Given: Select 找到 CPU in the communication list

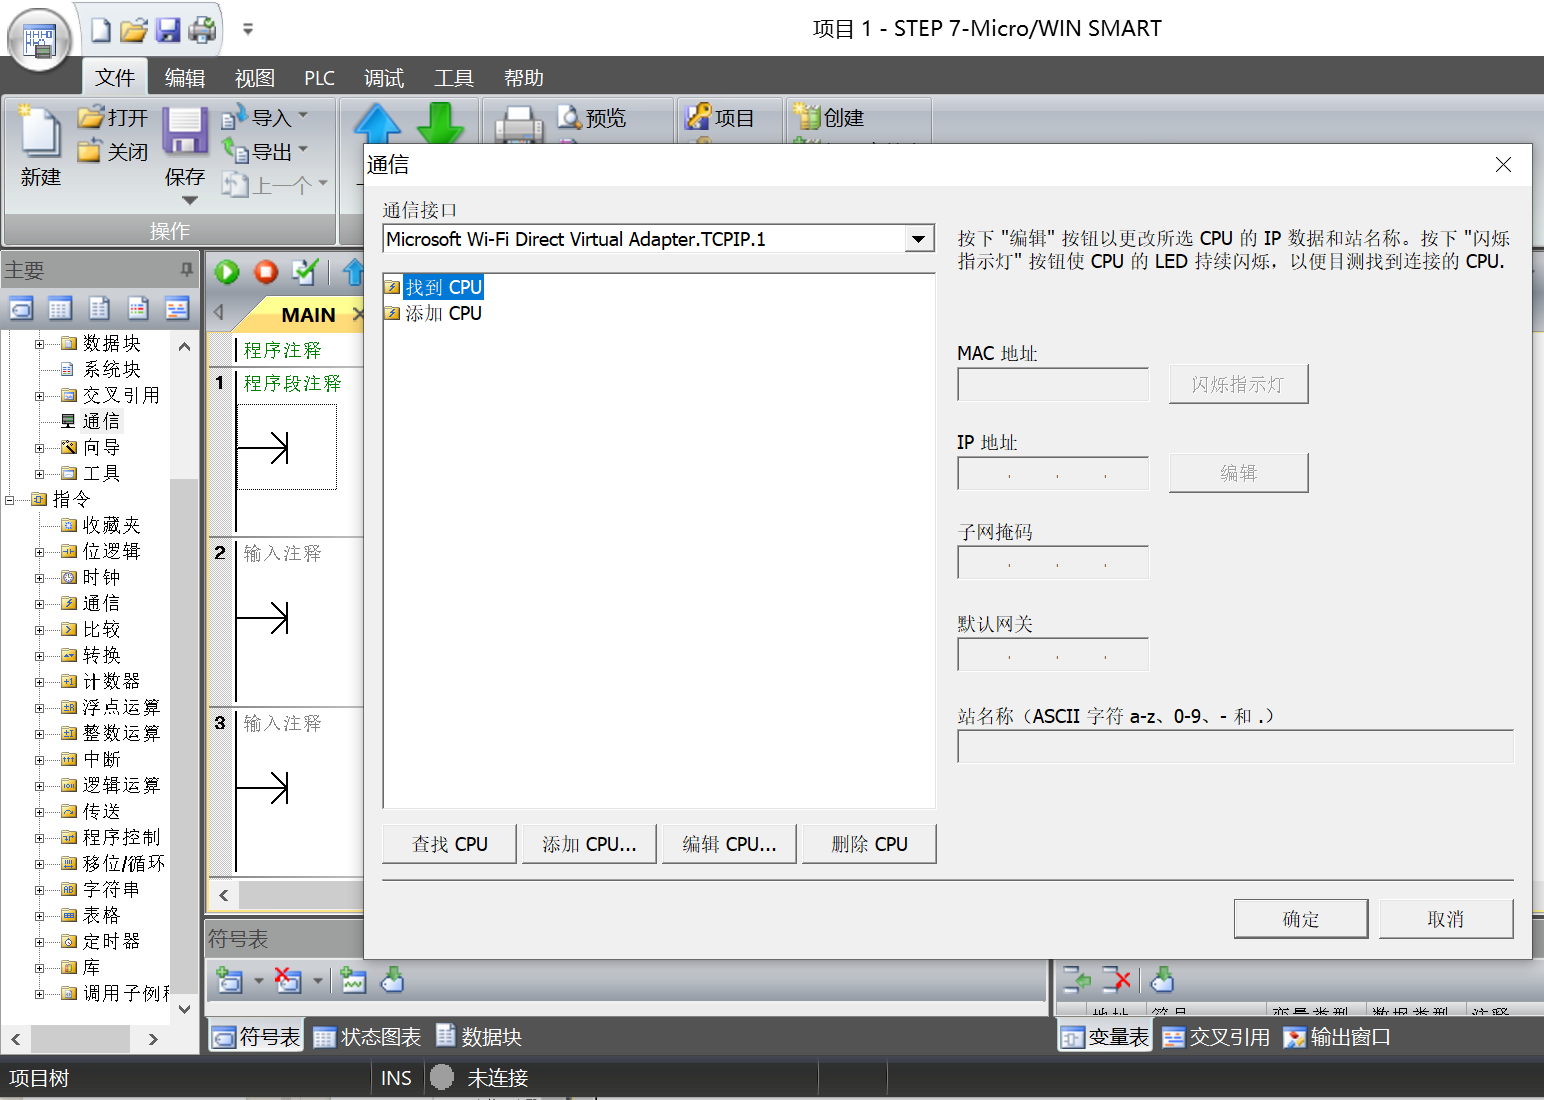Looking at the screenshot, I should pyautogui.click(x=443, y=288).
